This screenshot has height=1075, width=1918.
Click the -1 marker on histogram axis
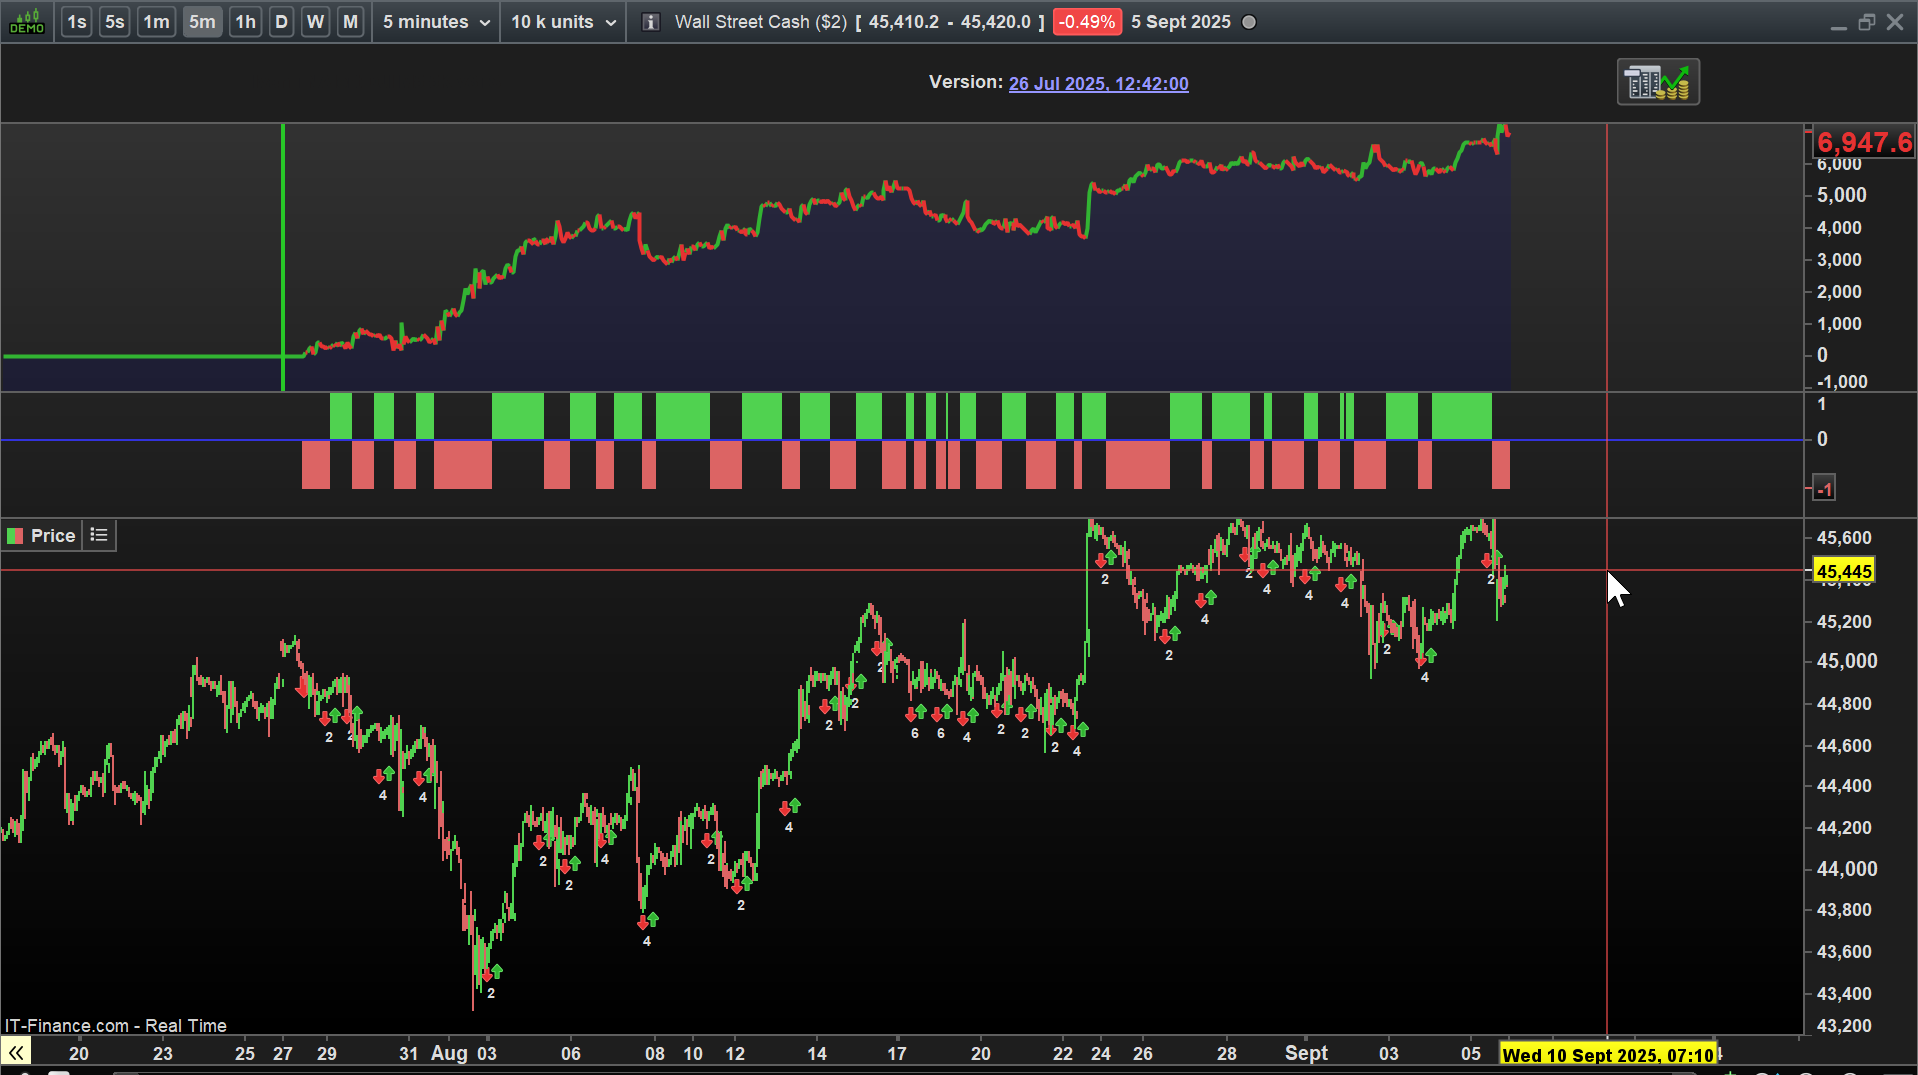coord(1824,489)
